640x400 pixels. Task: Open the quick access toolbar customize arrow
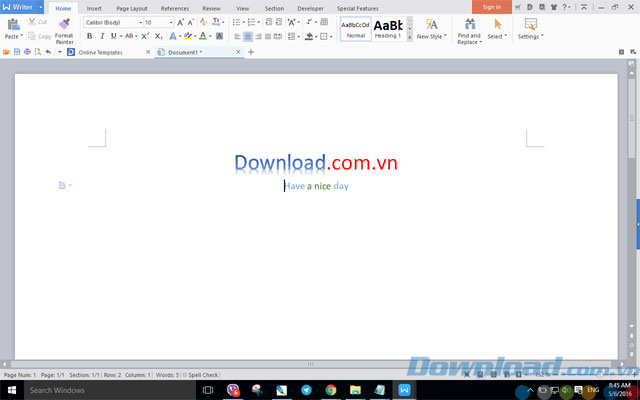point(59,52)
